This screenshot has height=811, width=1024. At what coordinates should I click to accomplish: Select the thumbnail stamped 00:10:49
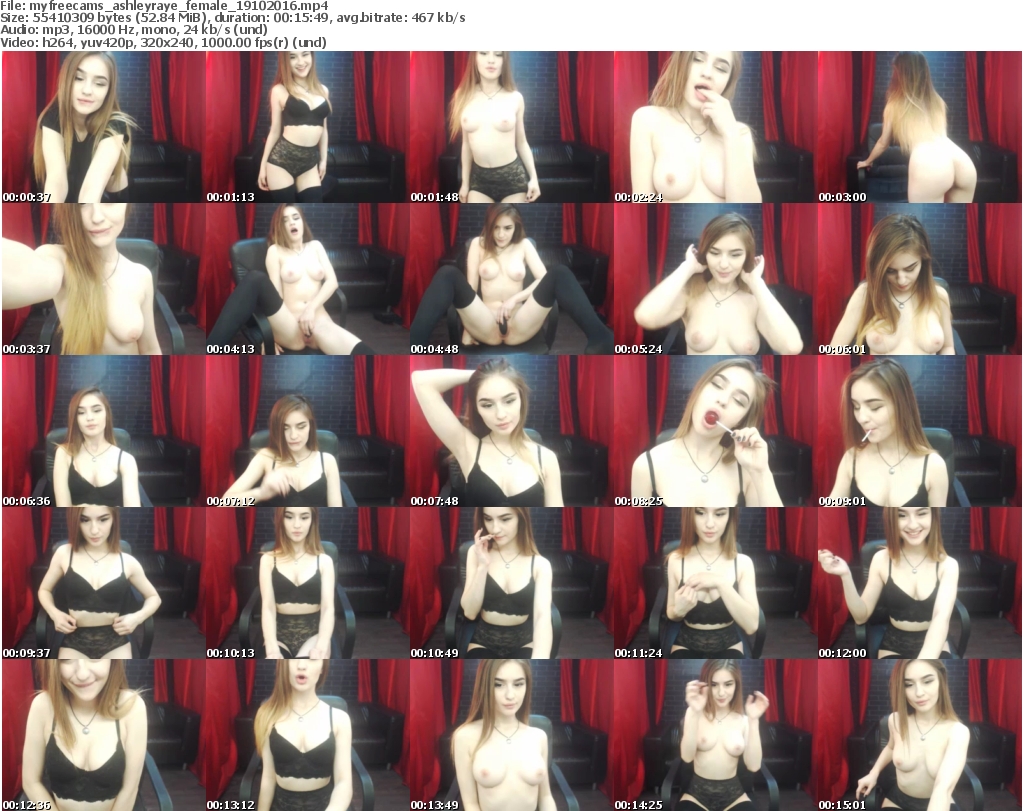pos(511,583)
